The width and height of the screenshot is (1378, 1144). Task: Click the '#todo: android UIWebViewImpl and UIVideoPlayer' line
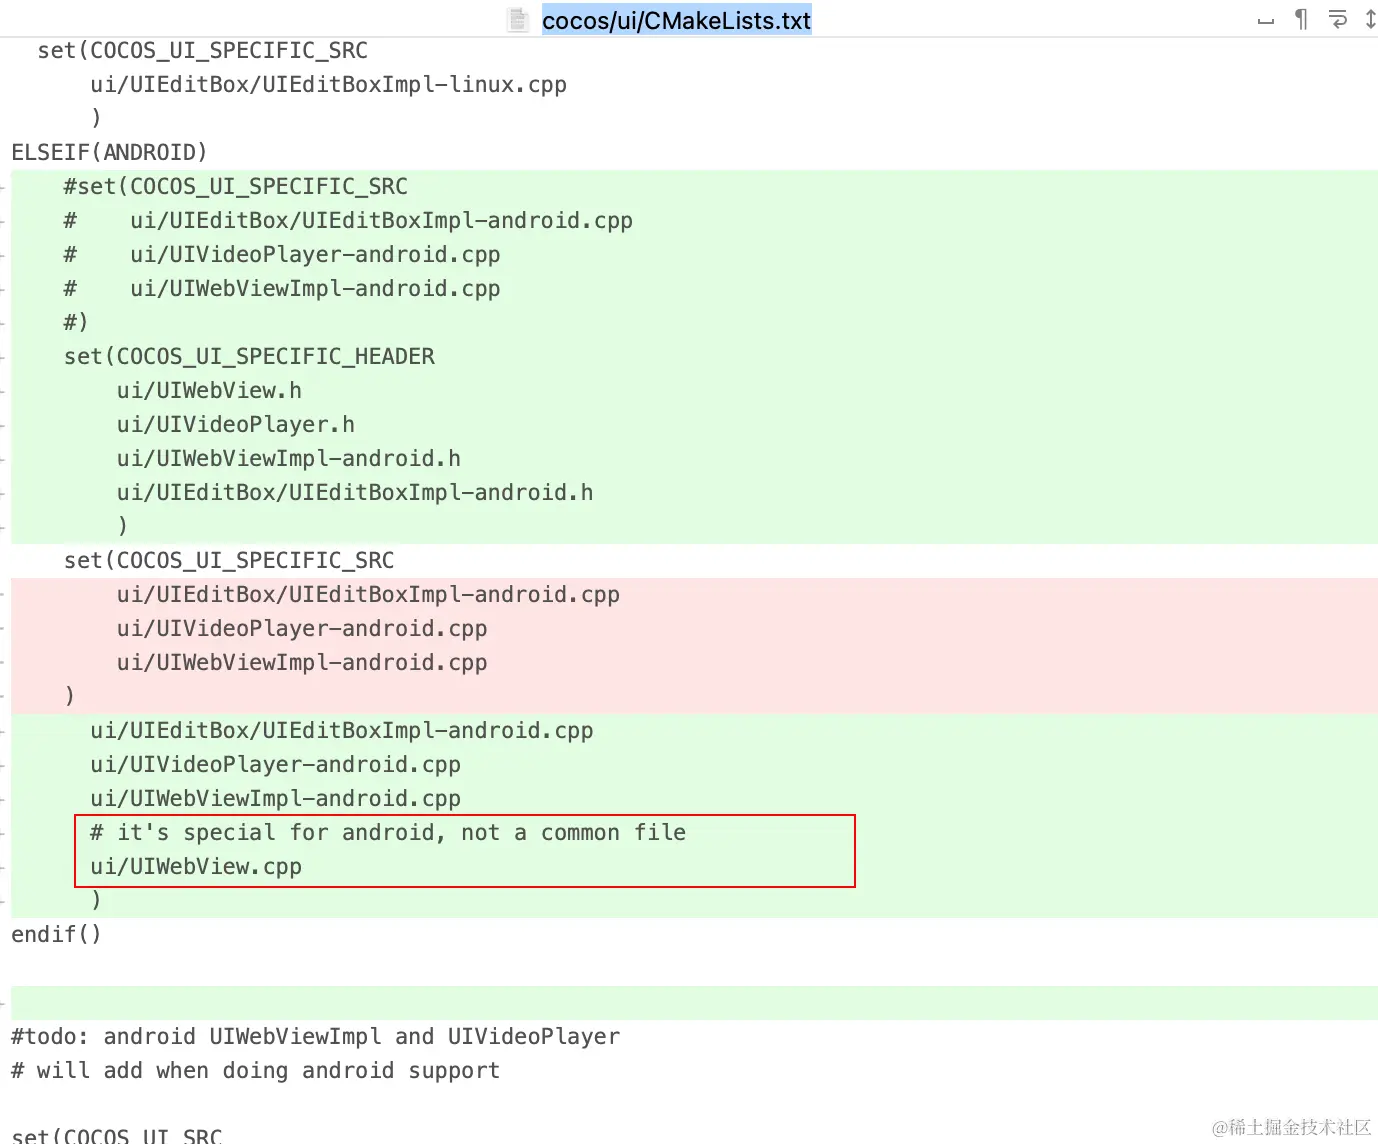(x=315, y=1037)
